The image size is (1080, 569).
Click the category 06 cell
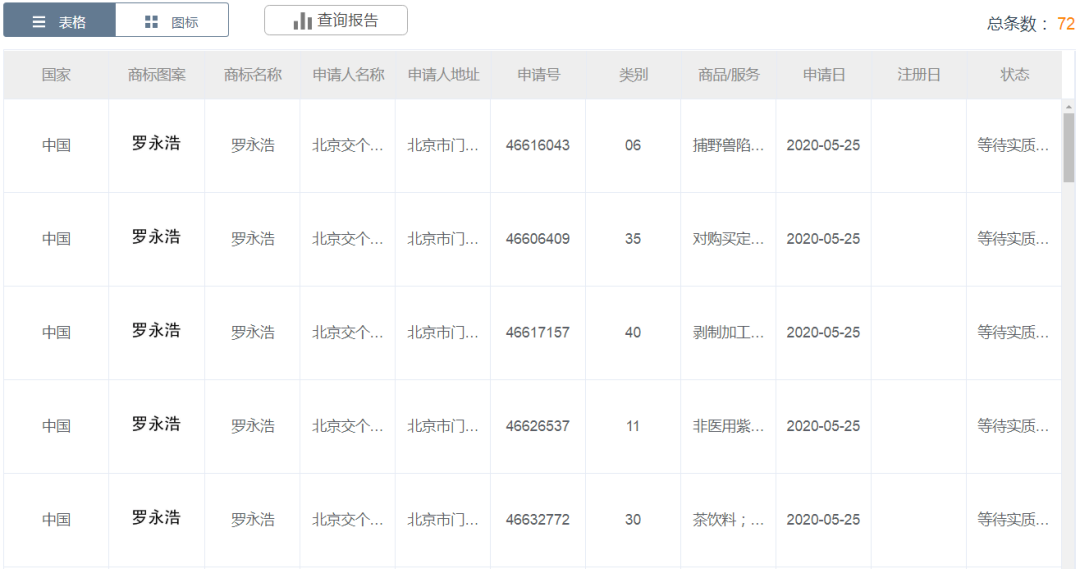coord(633,145)
